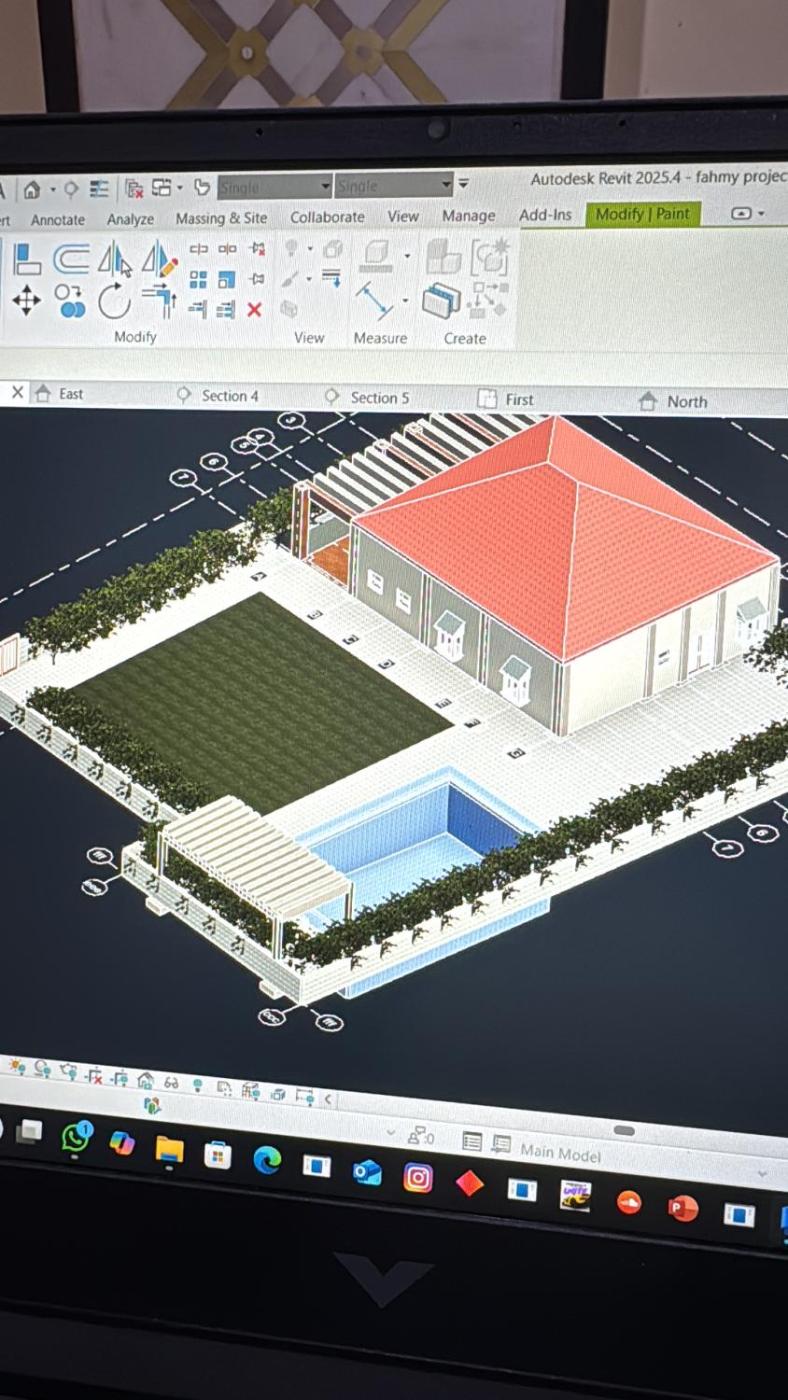Image resolution: width=788 pixels, height=1400 pixels.
Task: Open the Massing & Site ribbon tab
Action: [x=221, y=218]
